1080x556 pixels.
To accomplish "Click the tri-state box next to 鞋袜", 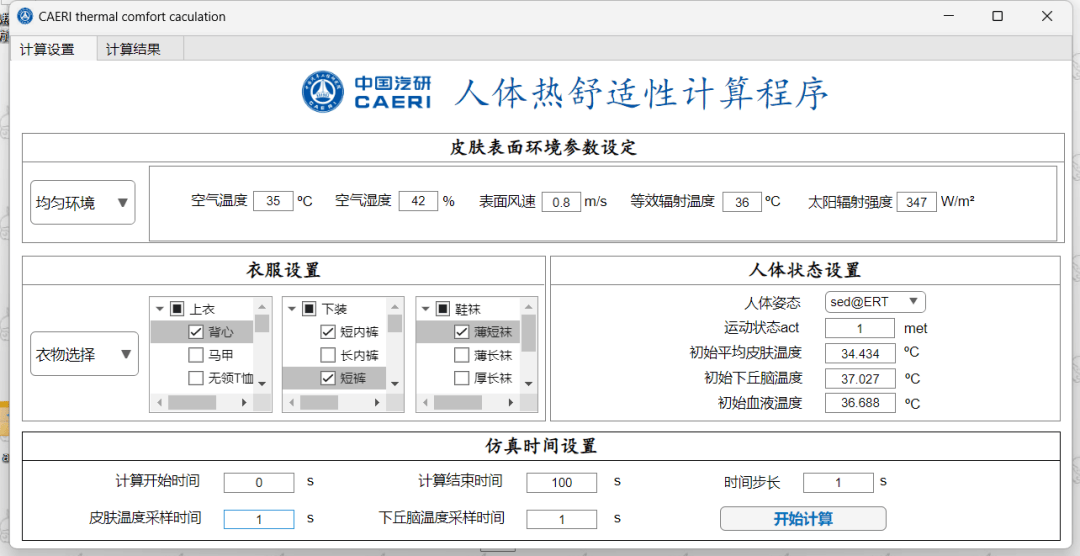I will pos(442,309).
